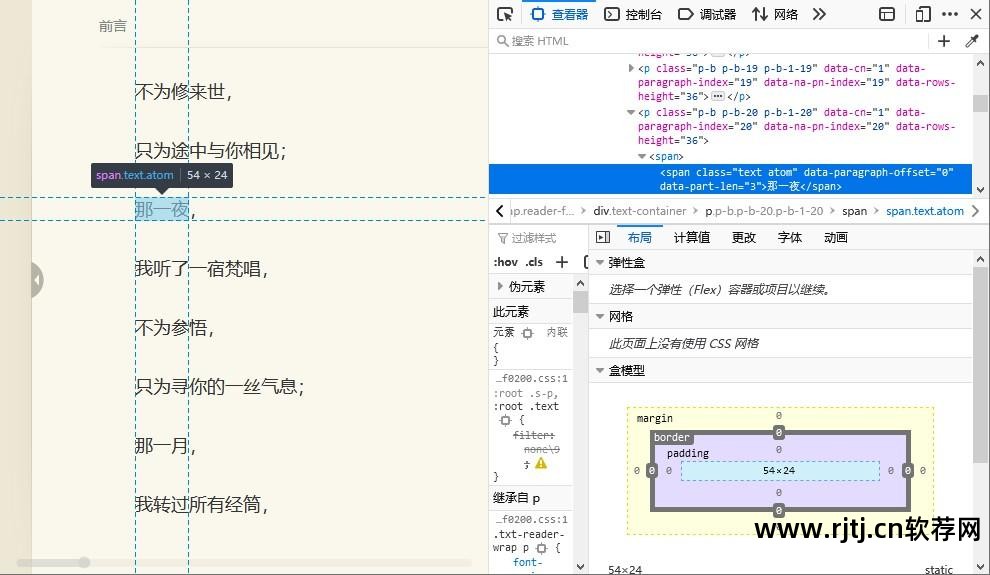This screenshot has height=575, width=990.
Task: Select span.text.atom breadcrumb
Action: pos(924,211)
